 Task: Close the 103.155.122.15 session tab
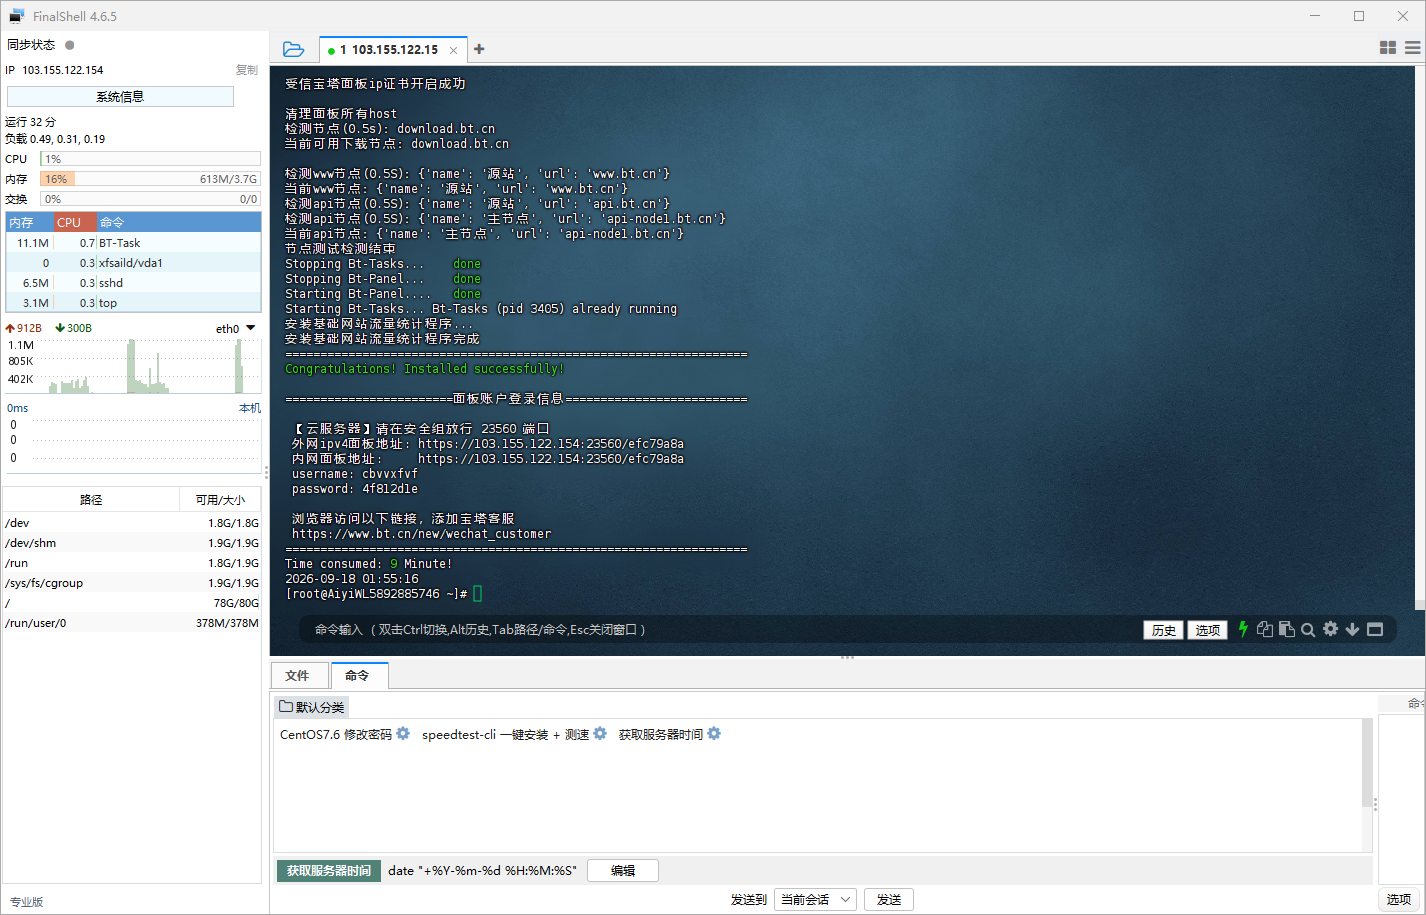tap(453, 50)
